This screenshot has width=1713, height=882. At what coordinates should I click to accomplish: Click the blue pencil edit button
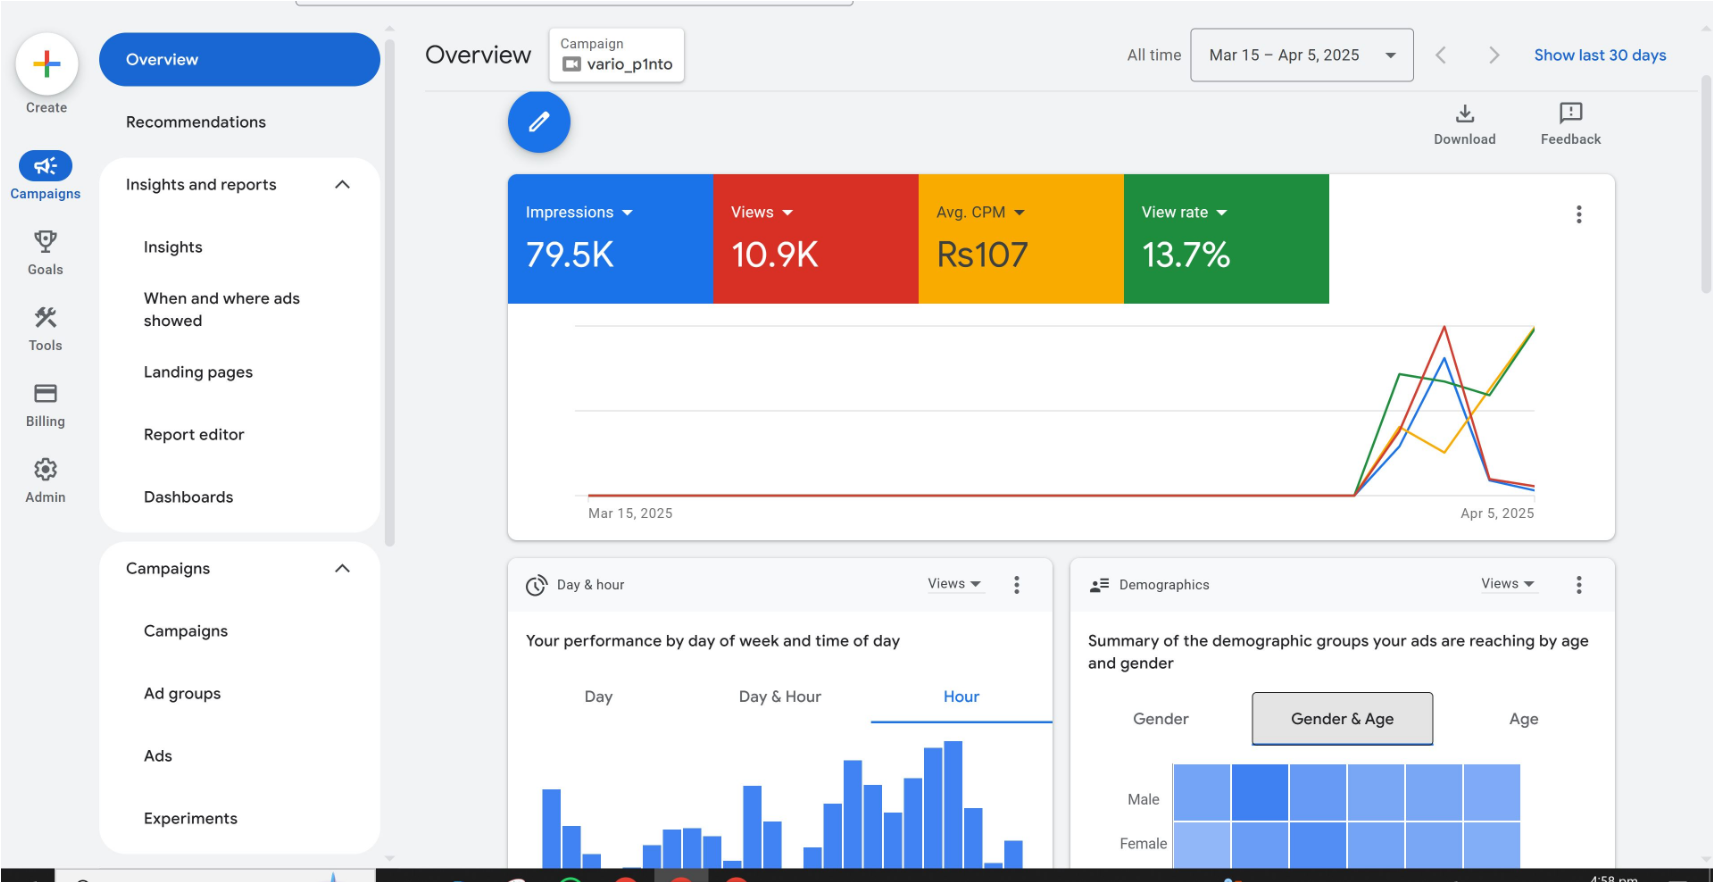[539, 122]
